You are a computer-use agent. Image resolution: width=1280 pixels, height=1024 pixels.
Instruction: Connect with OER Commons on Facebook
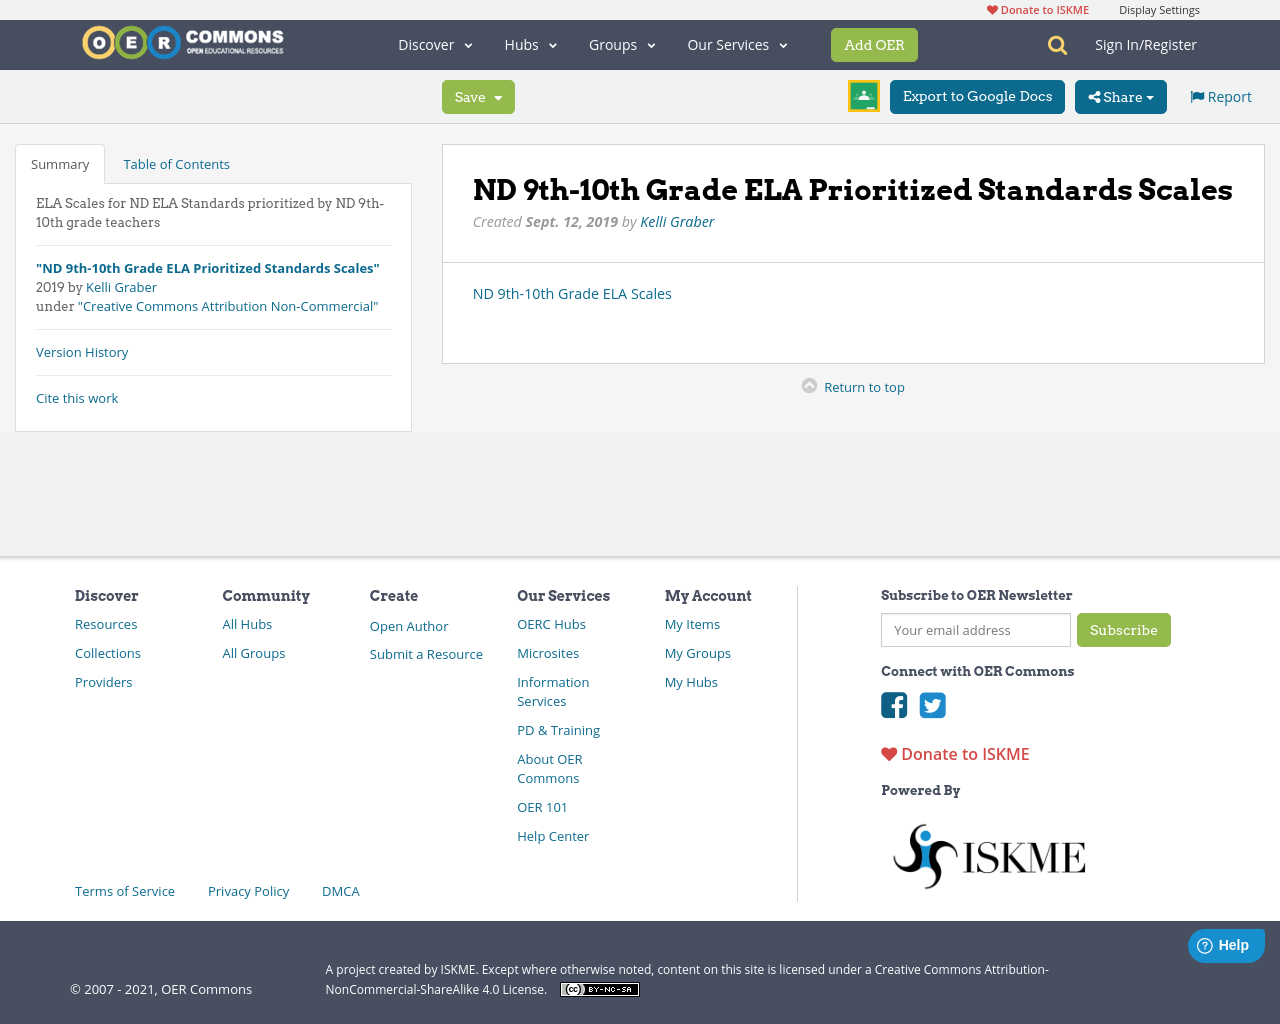tap(893, 705)
